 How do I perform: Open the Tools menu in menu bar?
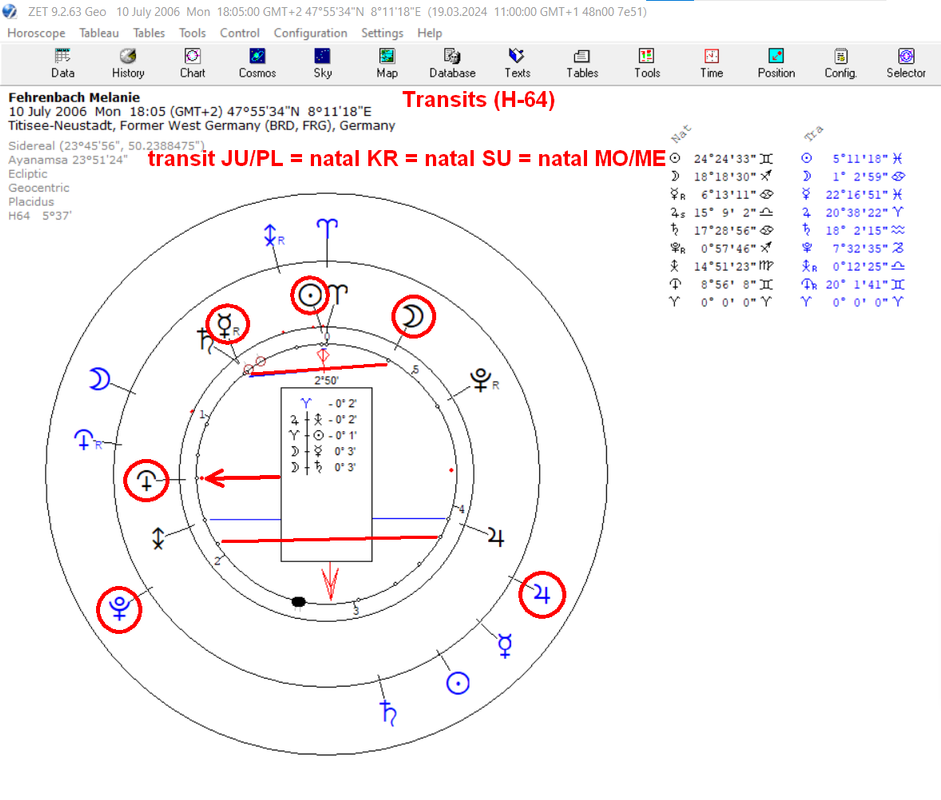click(x=192, y=33)
